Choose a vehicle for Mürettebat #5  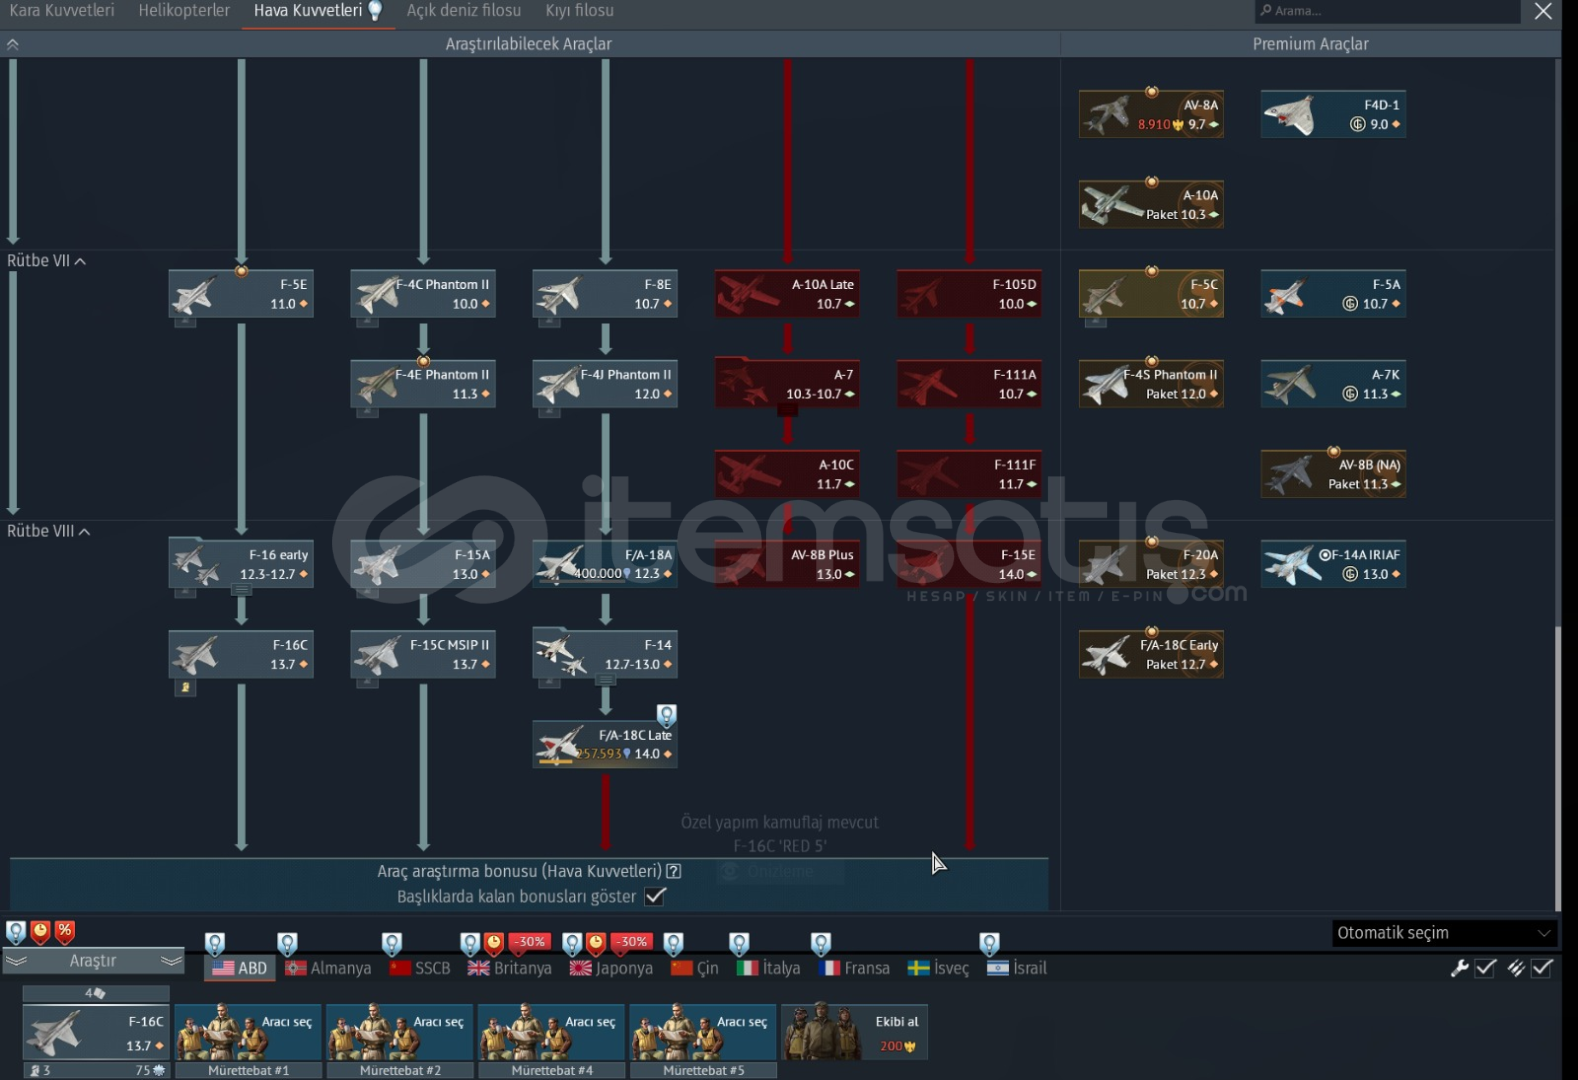(703, 1032)
